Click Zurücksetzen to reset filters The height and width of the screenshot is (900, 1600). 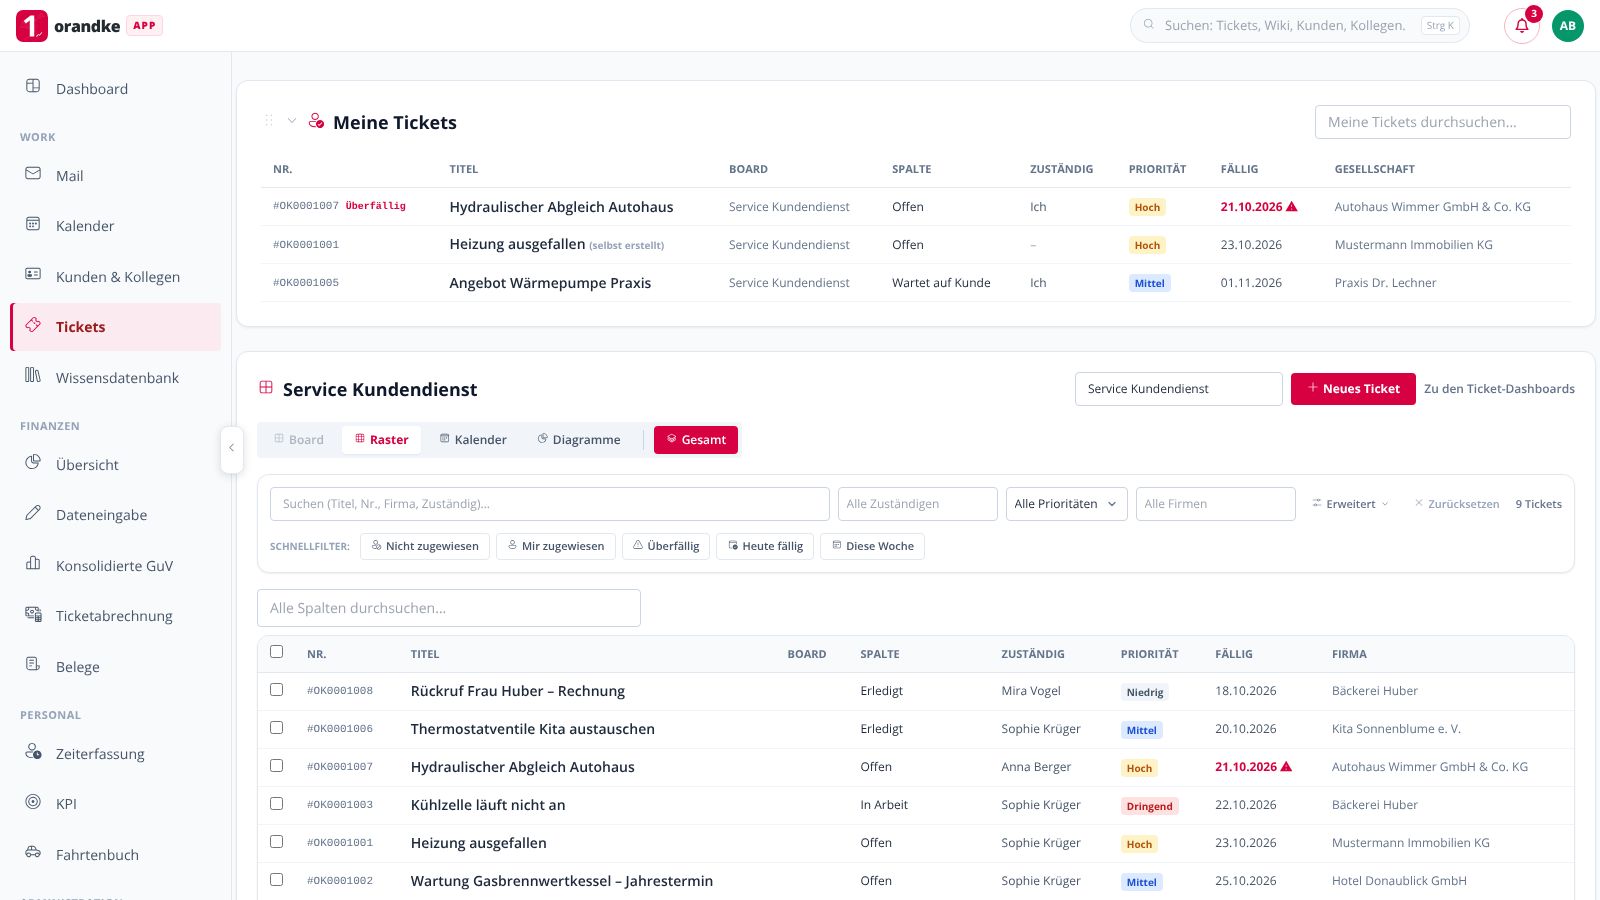tap(1457, 504)
